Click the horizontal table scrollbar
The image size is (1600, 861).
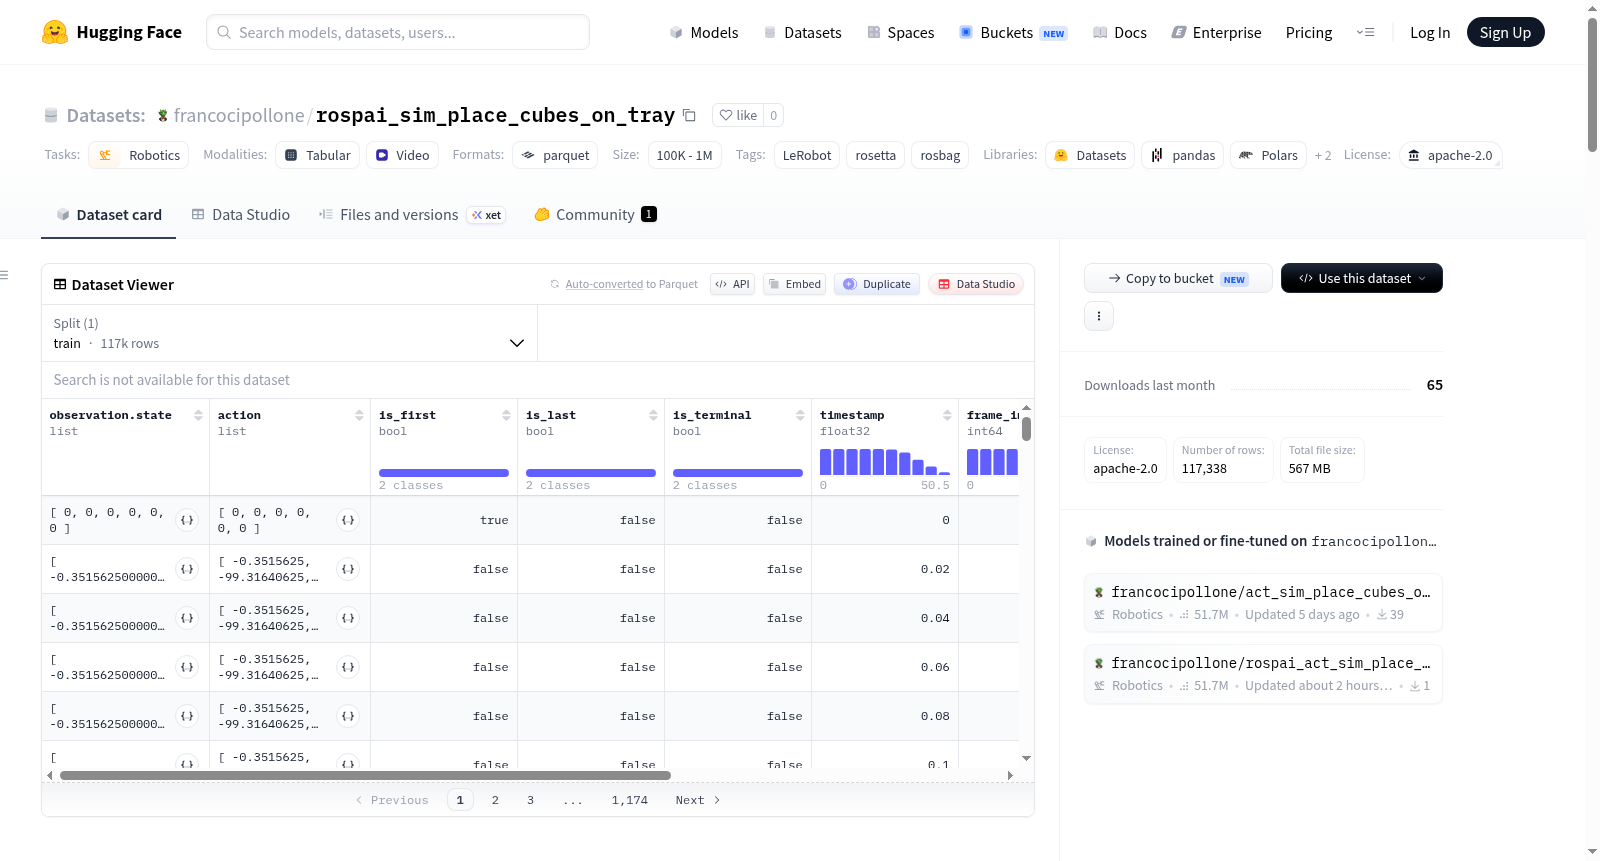365,775
